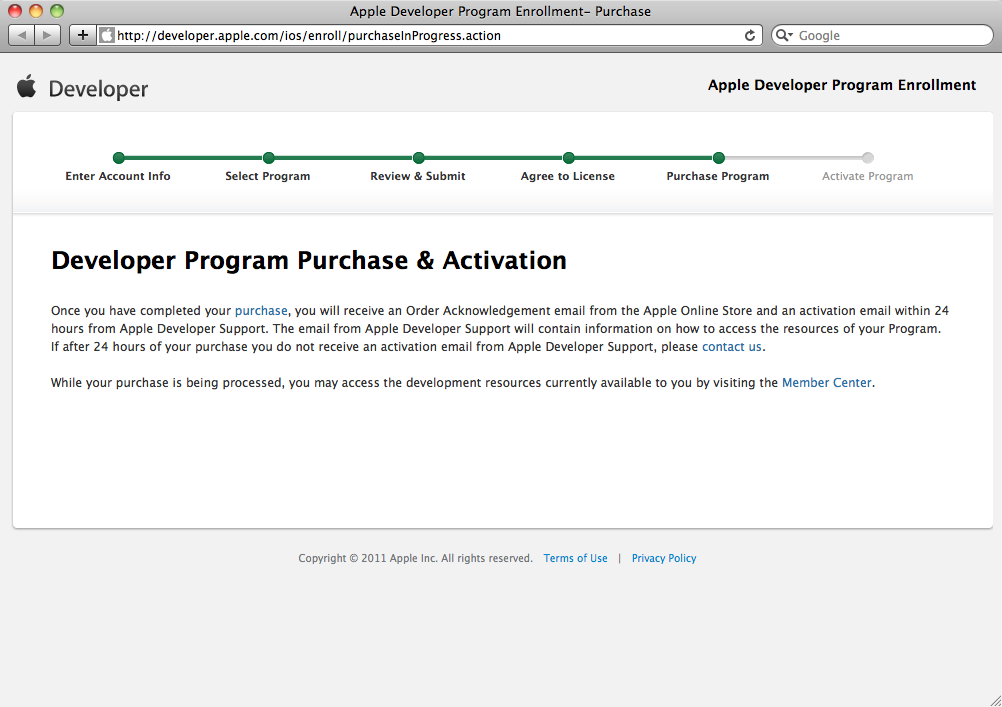Visit the Member Center link
Viewport: 1002px width, 707px height.
coord(826,382)
